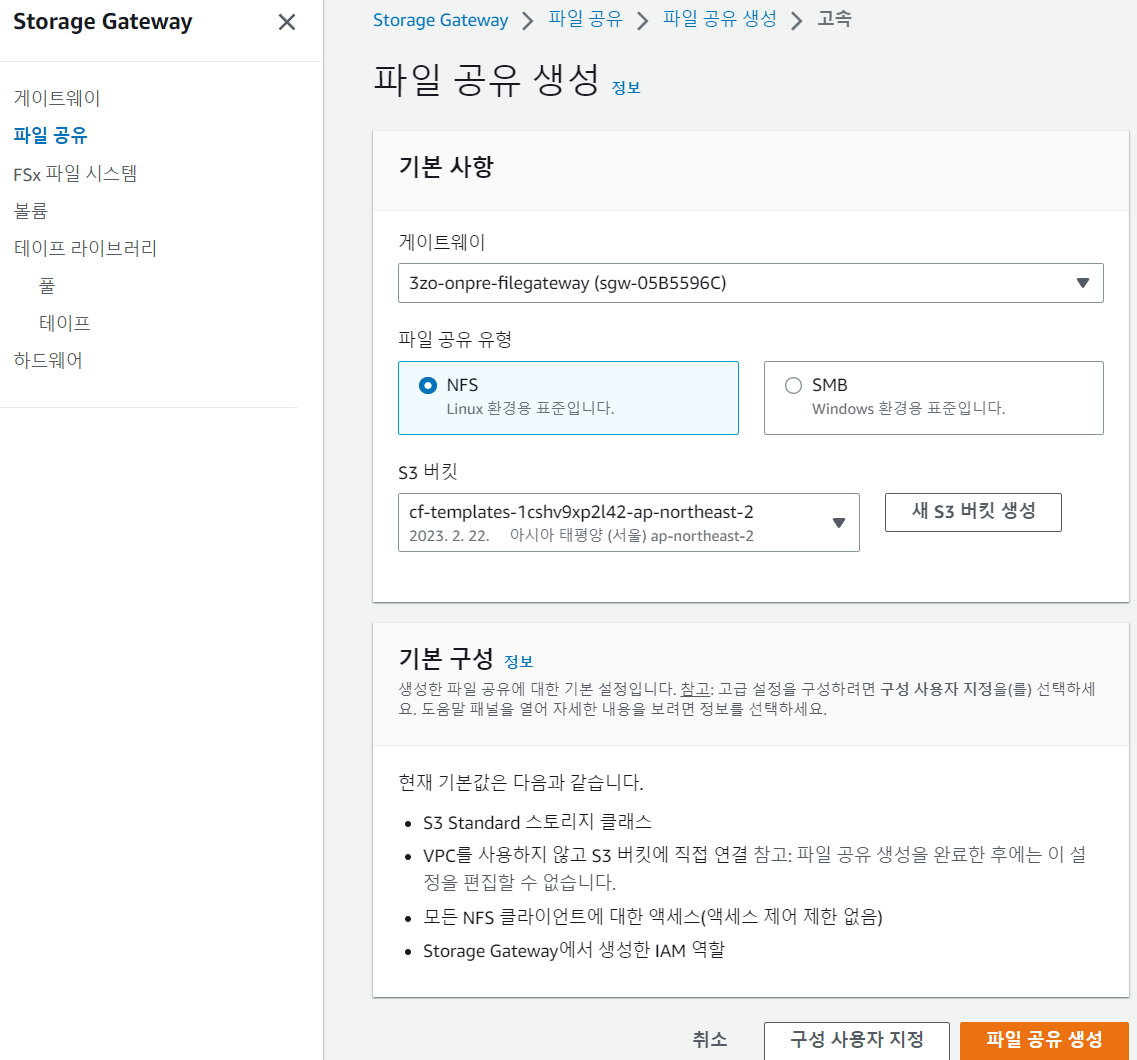Viewport: 1137px width, 1060px height.
Task: Click the 기본 사항 section heading
Action: 446,167
